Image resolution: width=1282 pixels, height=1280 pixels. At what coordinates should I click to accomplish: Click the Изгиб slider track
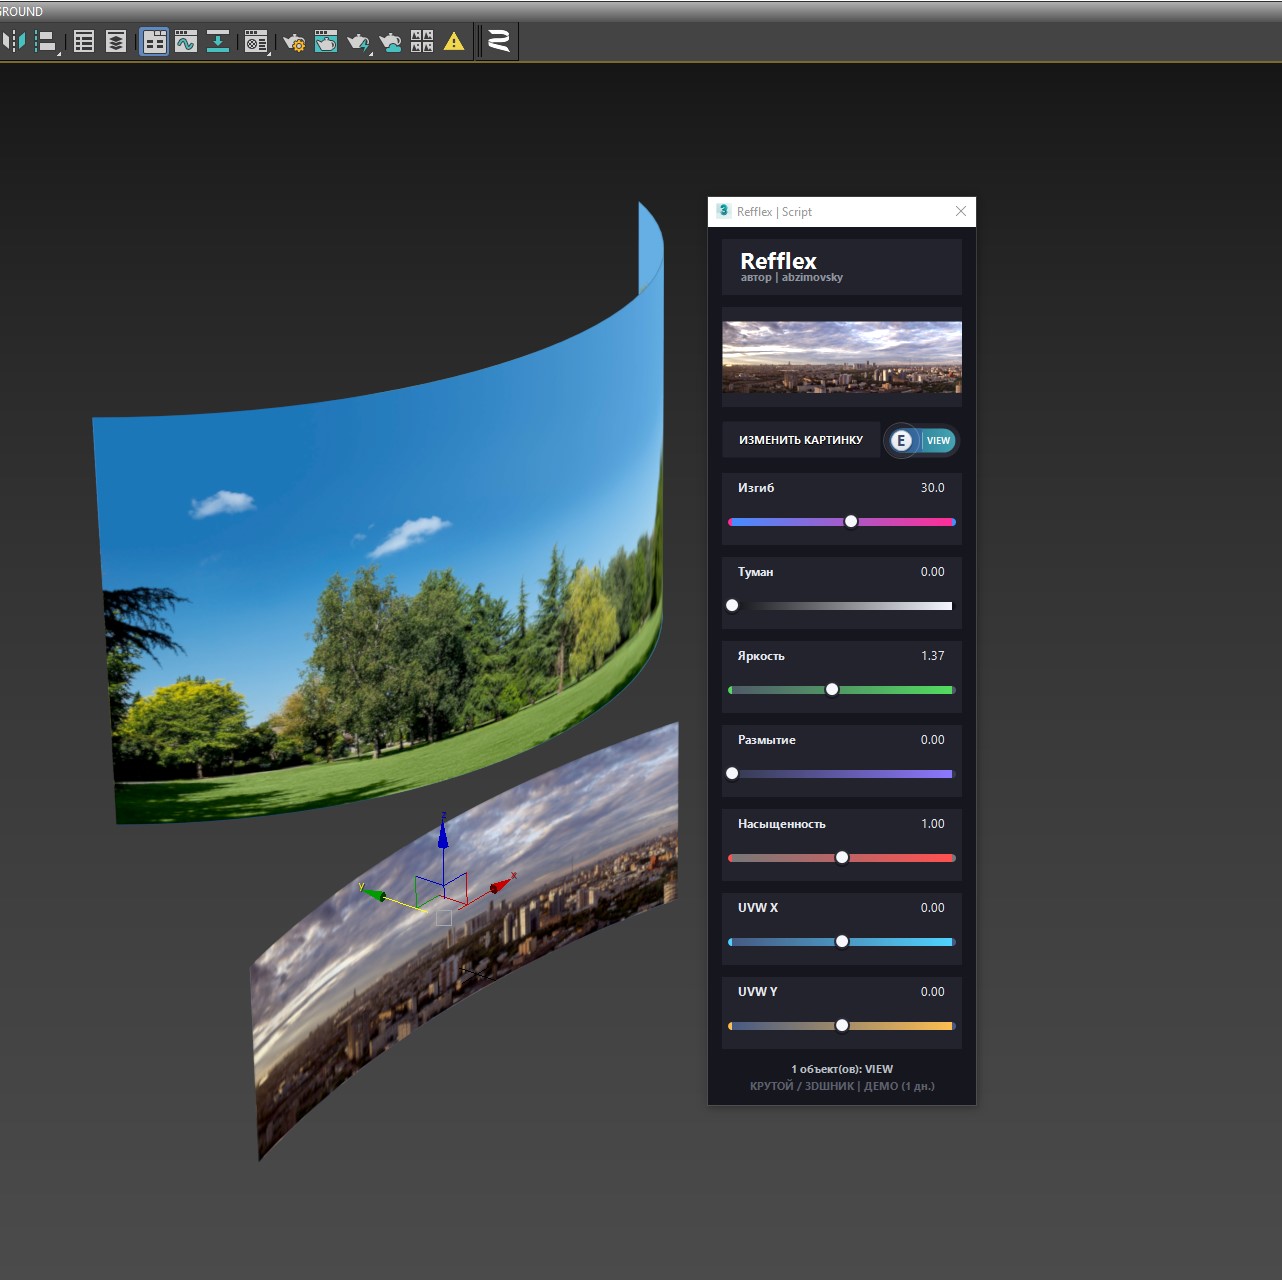pyautogui.click(x=842, y=522)
